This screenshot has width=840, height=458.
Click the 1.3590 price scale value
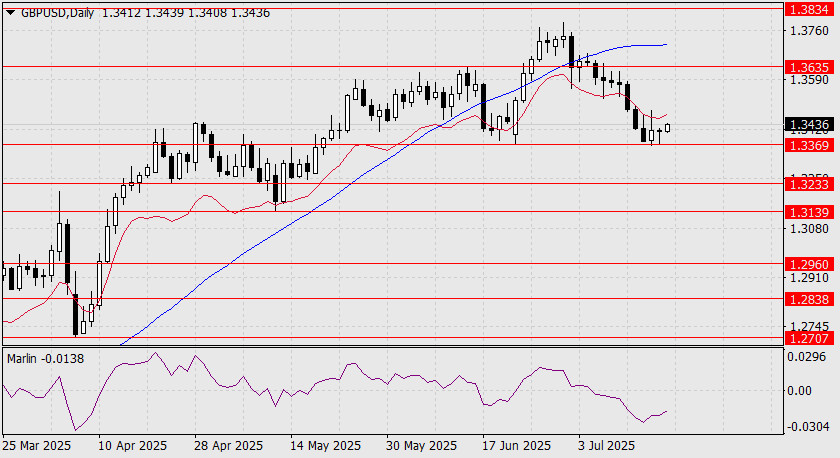pyautogui.click(x=809, y=80)
